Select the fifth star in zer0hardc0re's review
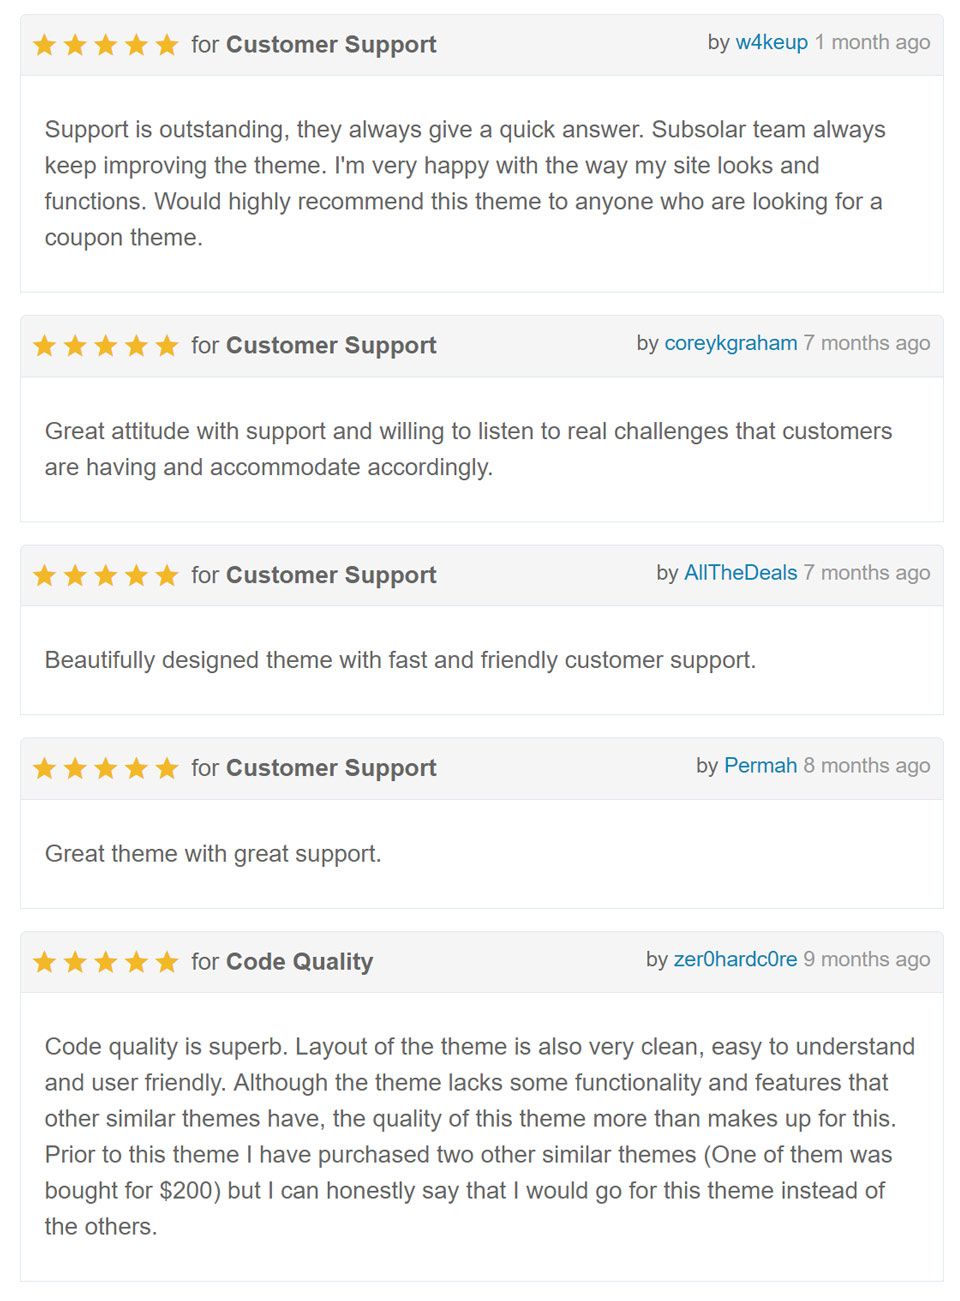The image size is (960, 1301). pyautogui.click(x=167, y=963)
